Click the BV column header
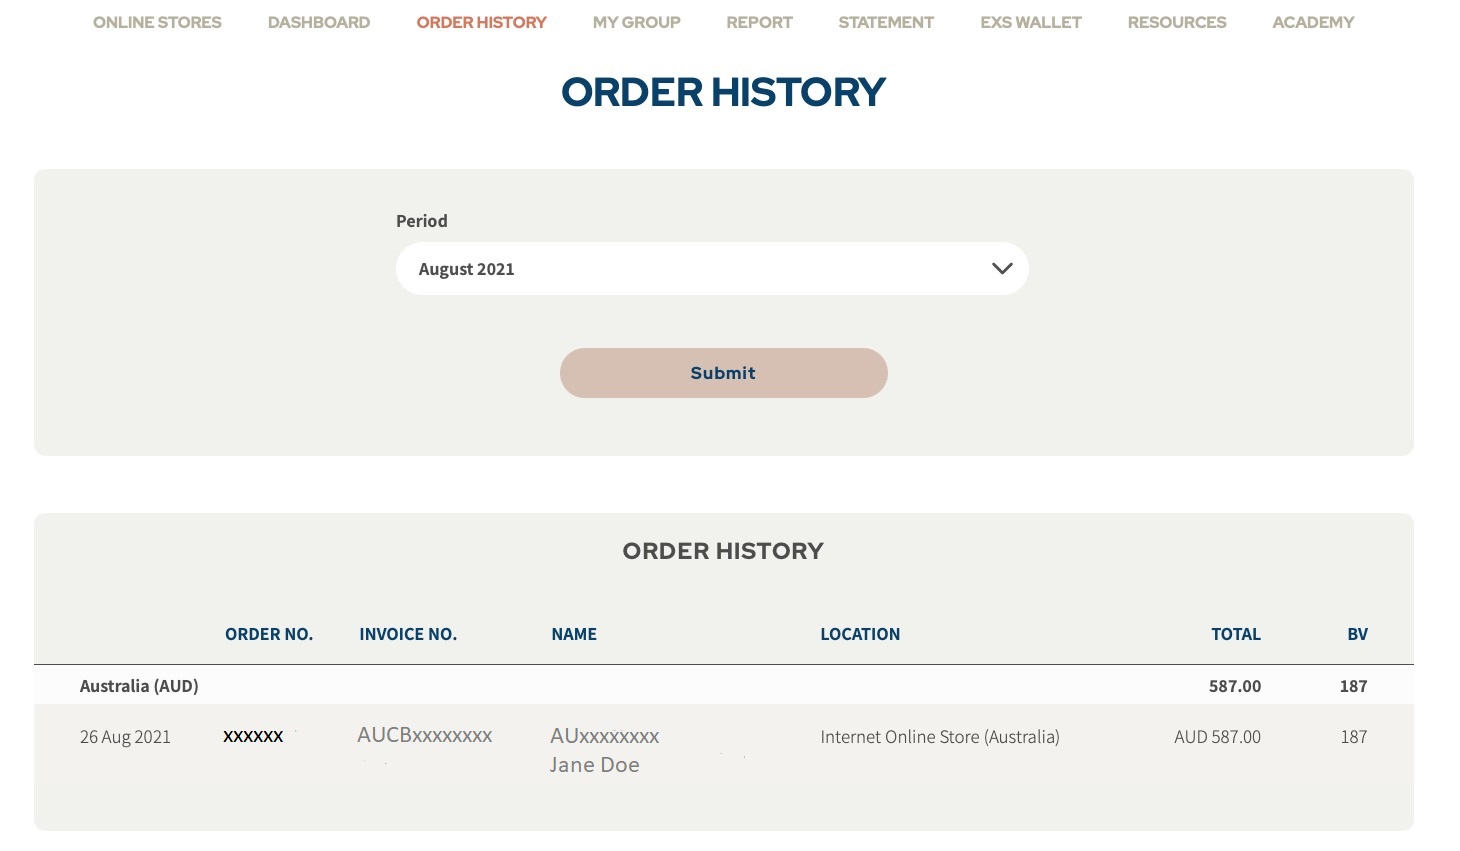Image resolution: width=1460 pixels, height=851 pixels. (1357, 634)
